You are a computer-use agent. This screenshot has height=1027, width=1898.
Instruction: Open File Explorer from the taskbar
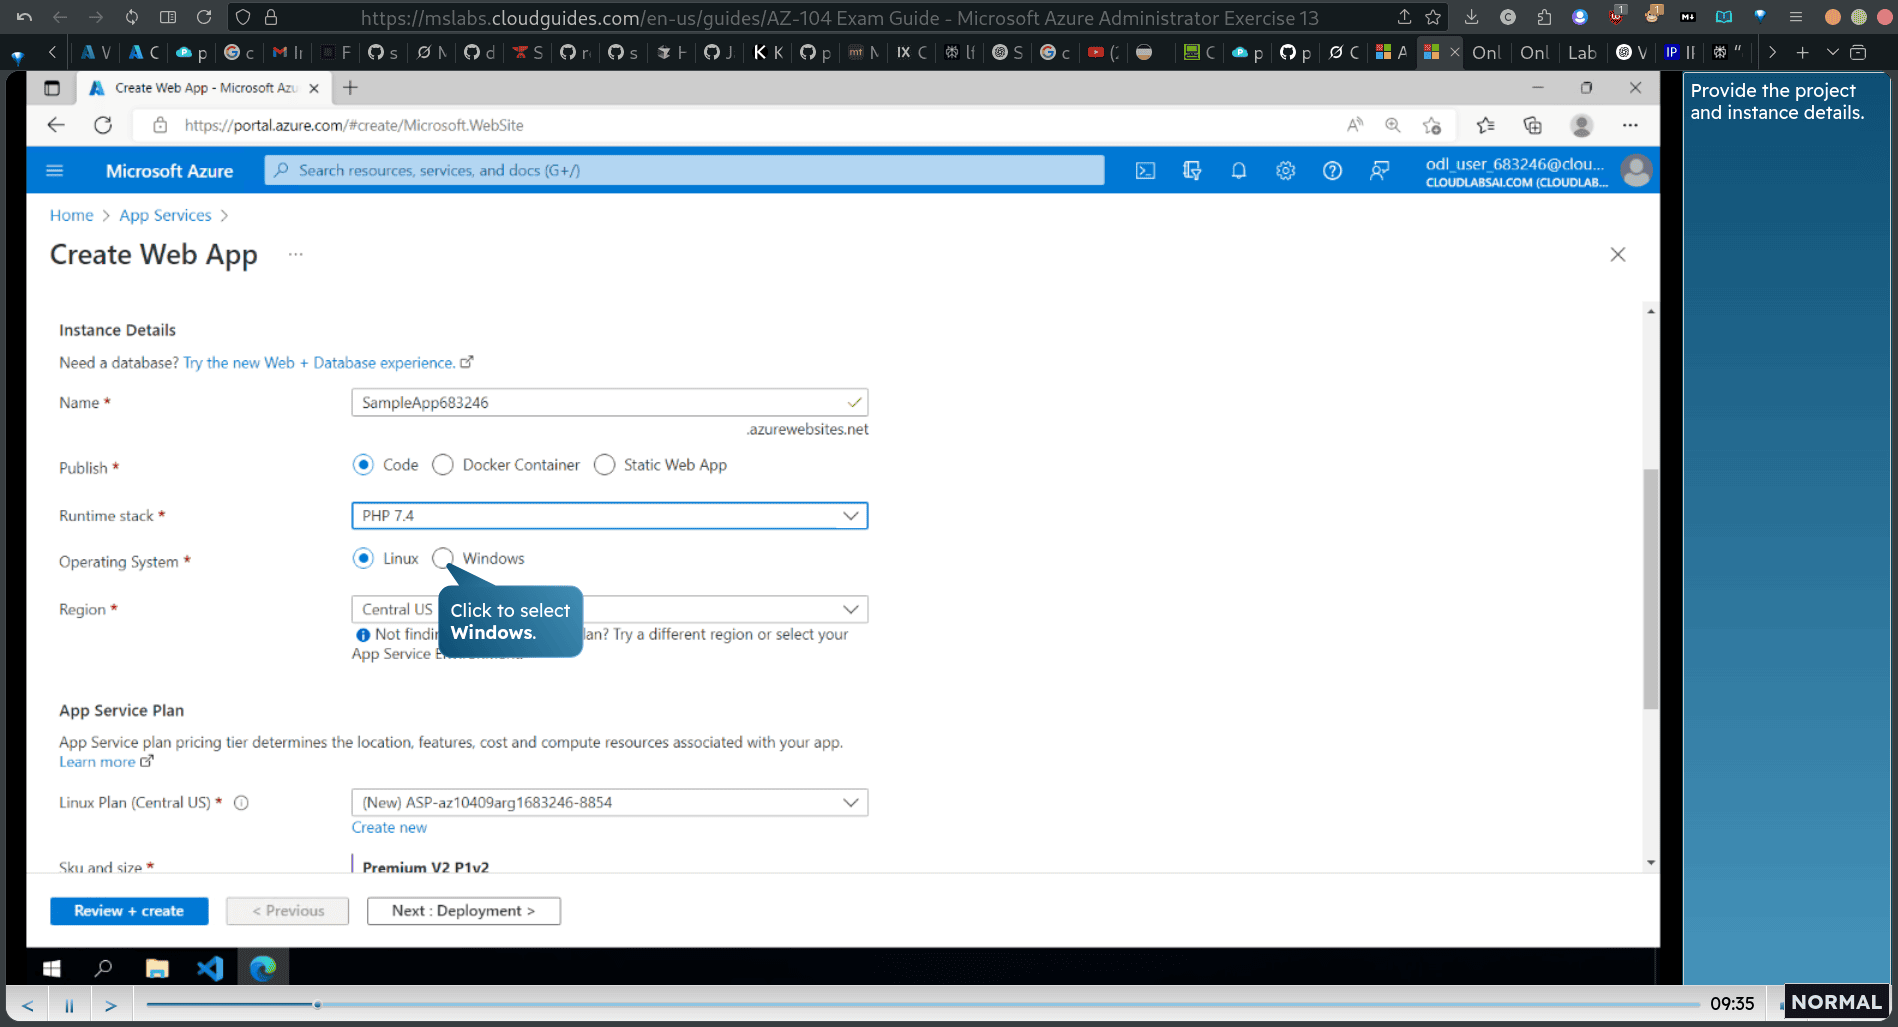(157, 968)
